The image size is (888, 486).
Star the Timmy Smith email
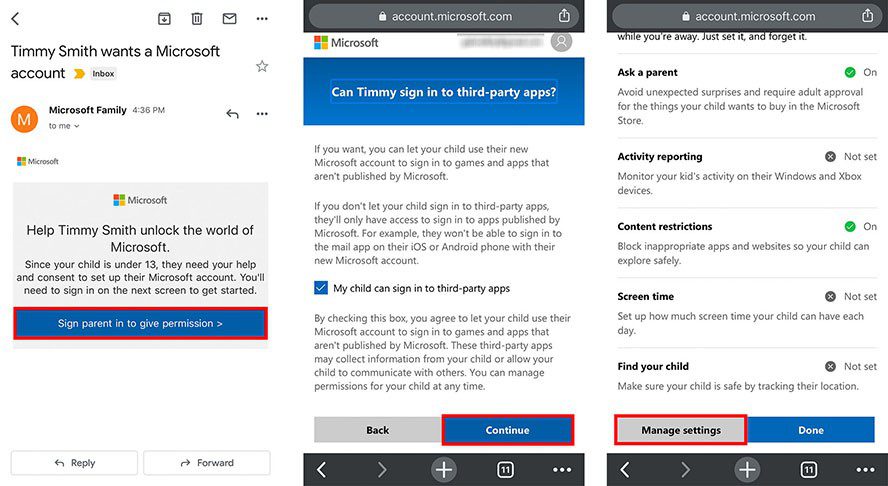[262, 67]
